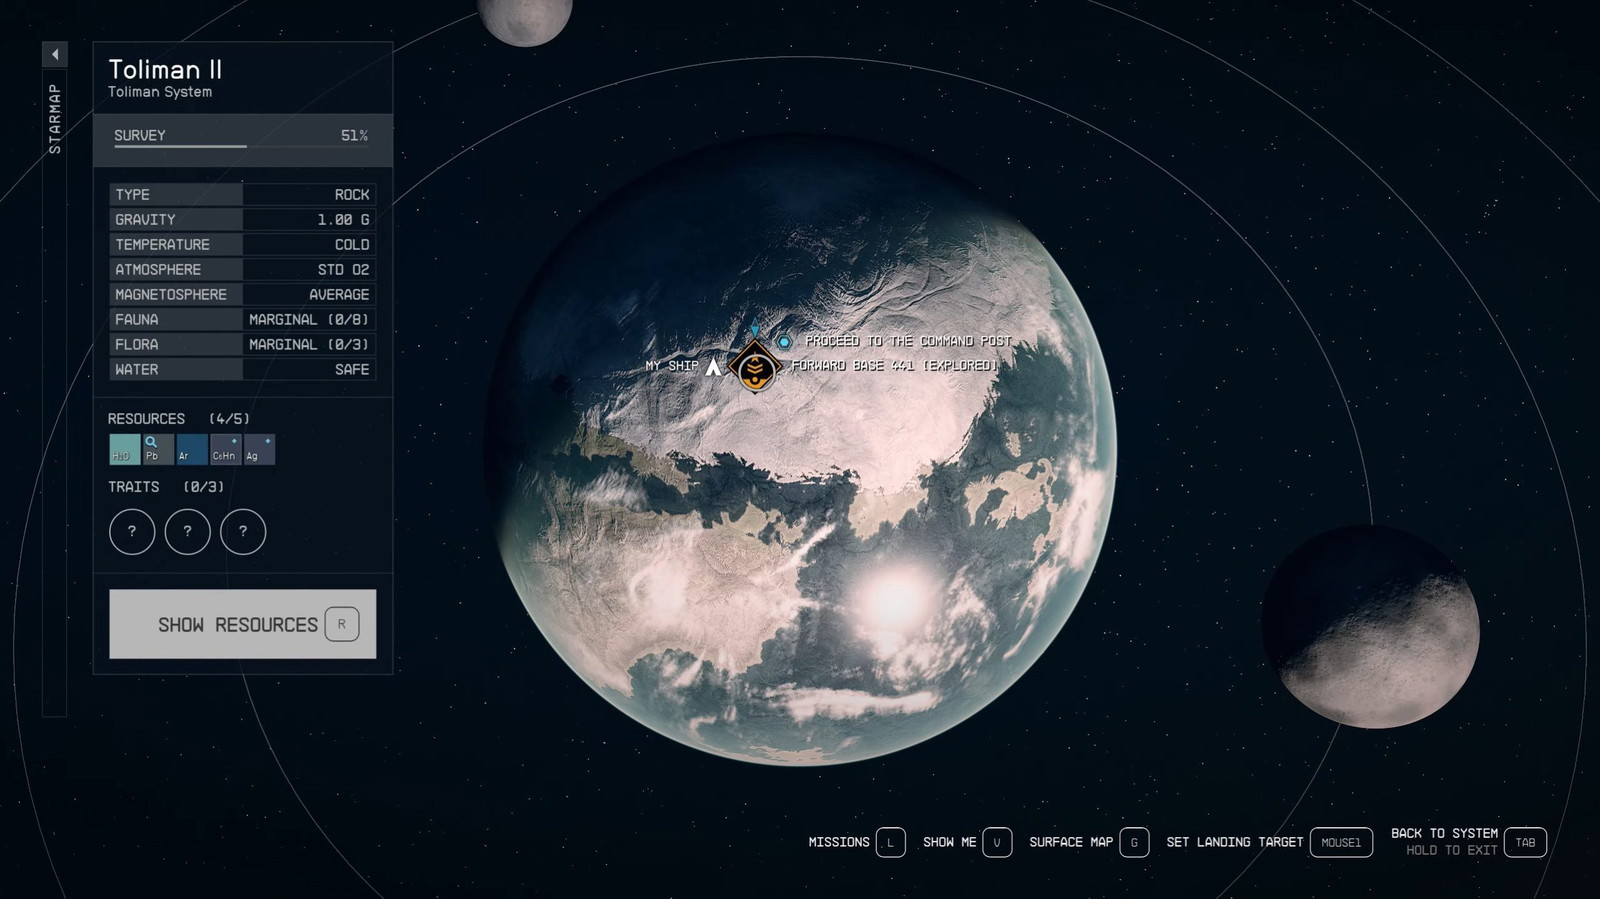Click the Survey 51% progress bar
Screen dimensions: 1600x899
243,140
